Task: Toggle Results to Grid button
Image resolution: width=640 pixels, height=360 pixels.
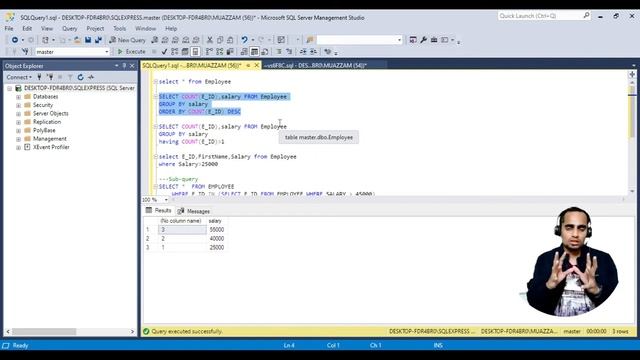Action: pyautogui.click(x=254, y=52)
